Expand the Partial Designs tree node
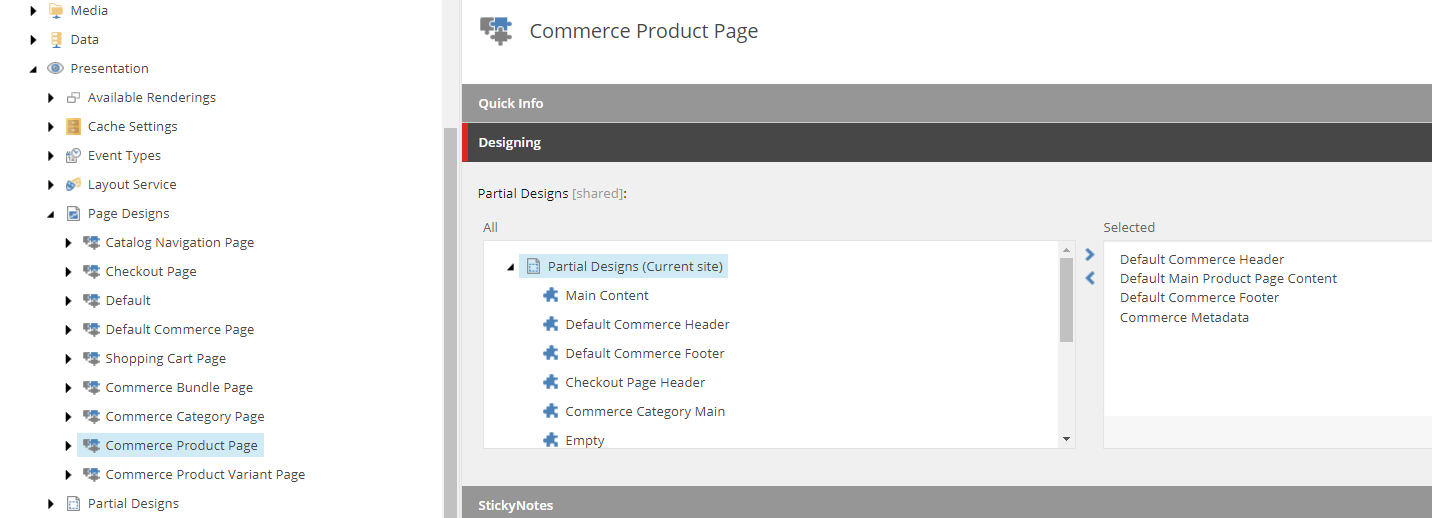This screenshot has width=1432, height=518. coord(51,504)
